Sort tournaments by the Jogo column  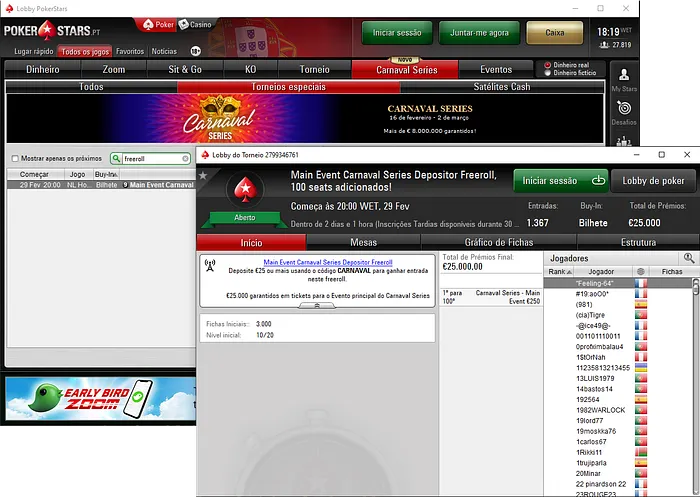(x=77, y=174)
